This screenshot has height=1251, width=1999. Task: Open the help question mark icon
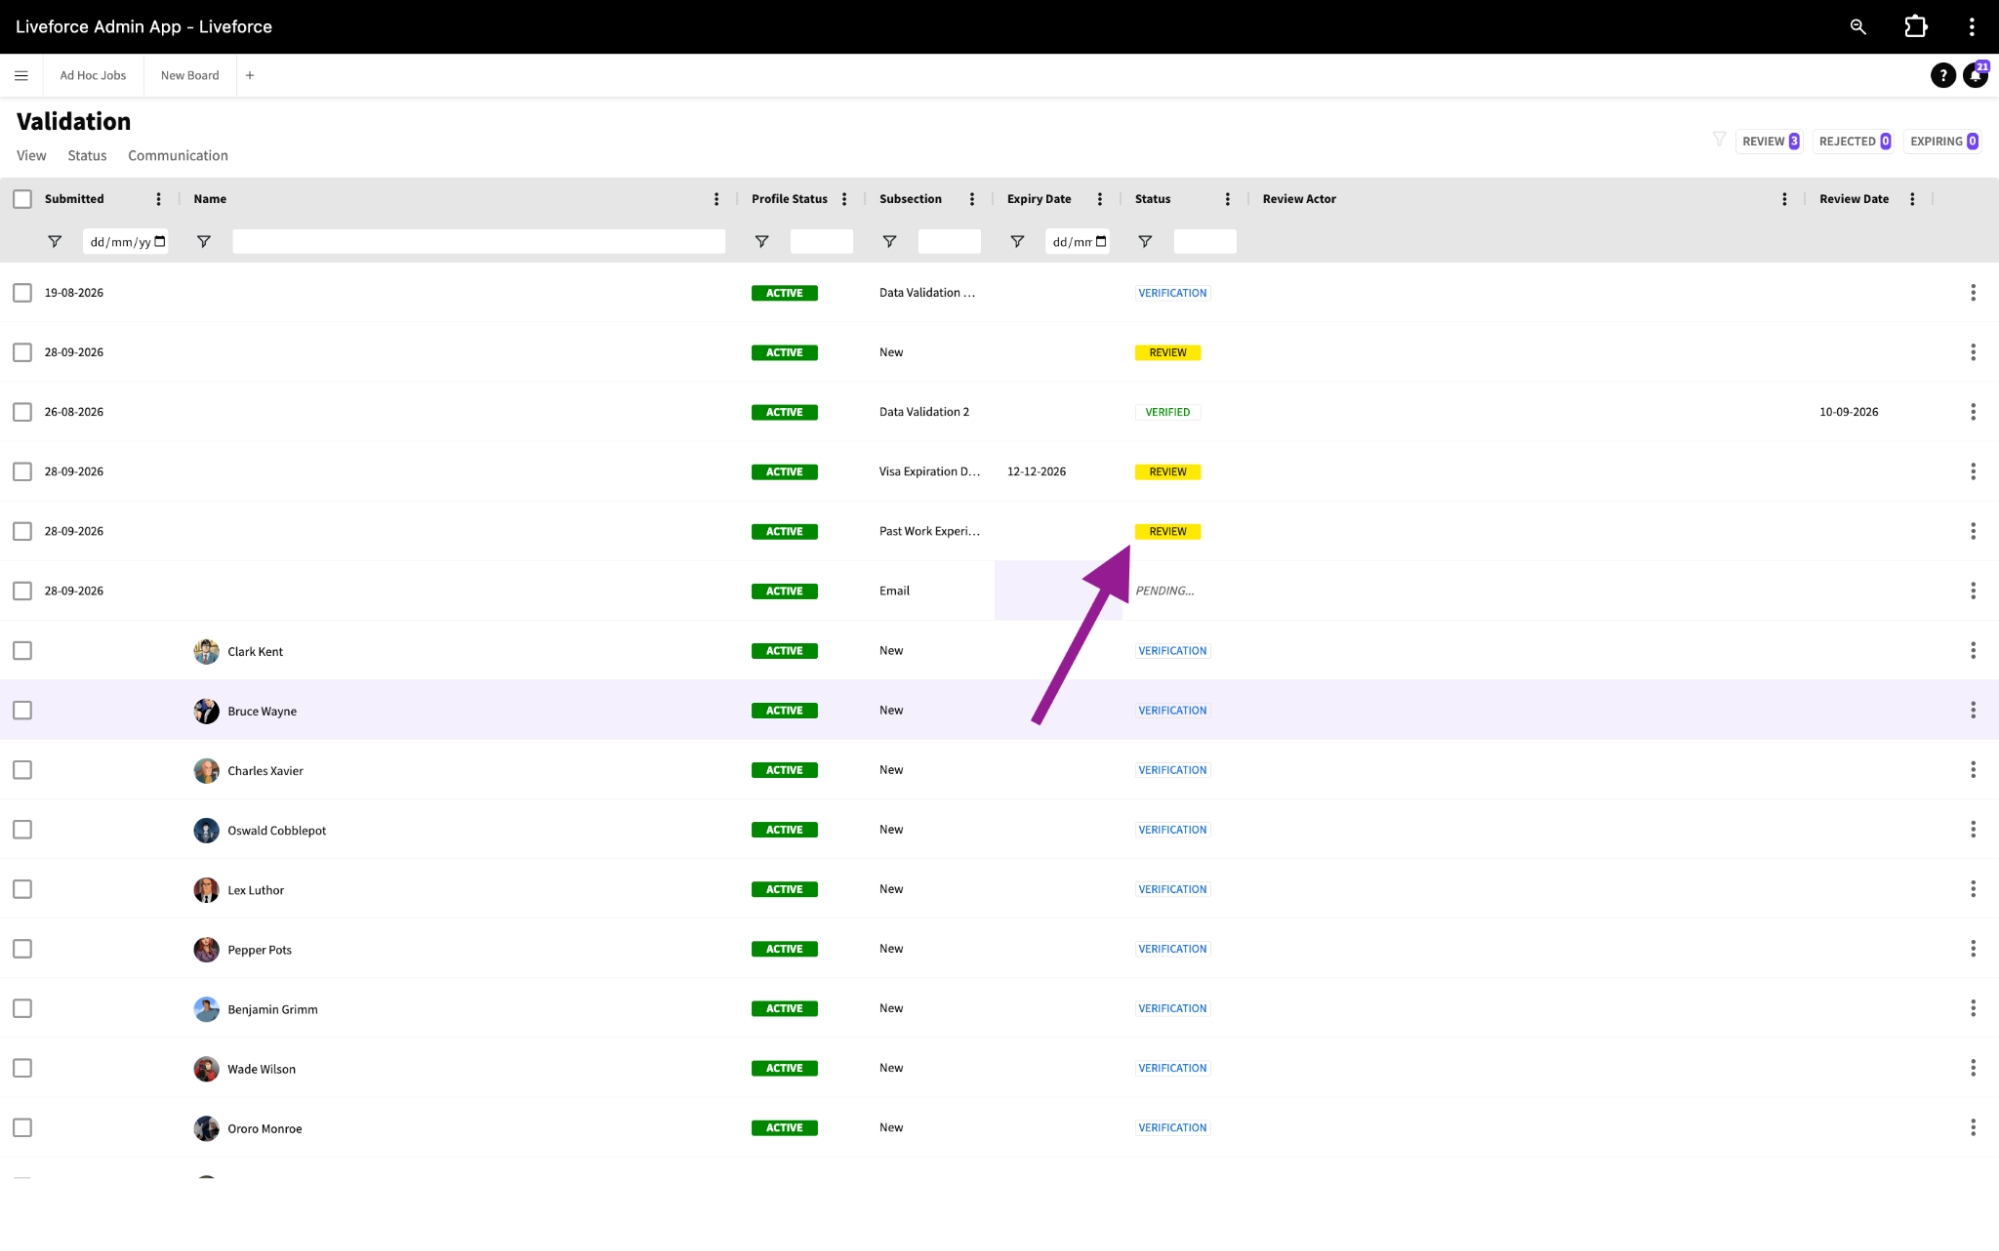point(1942,75)
